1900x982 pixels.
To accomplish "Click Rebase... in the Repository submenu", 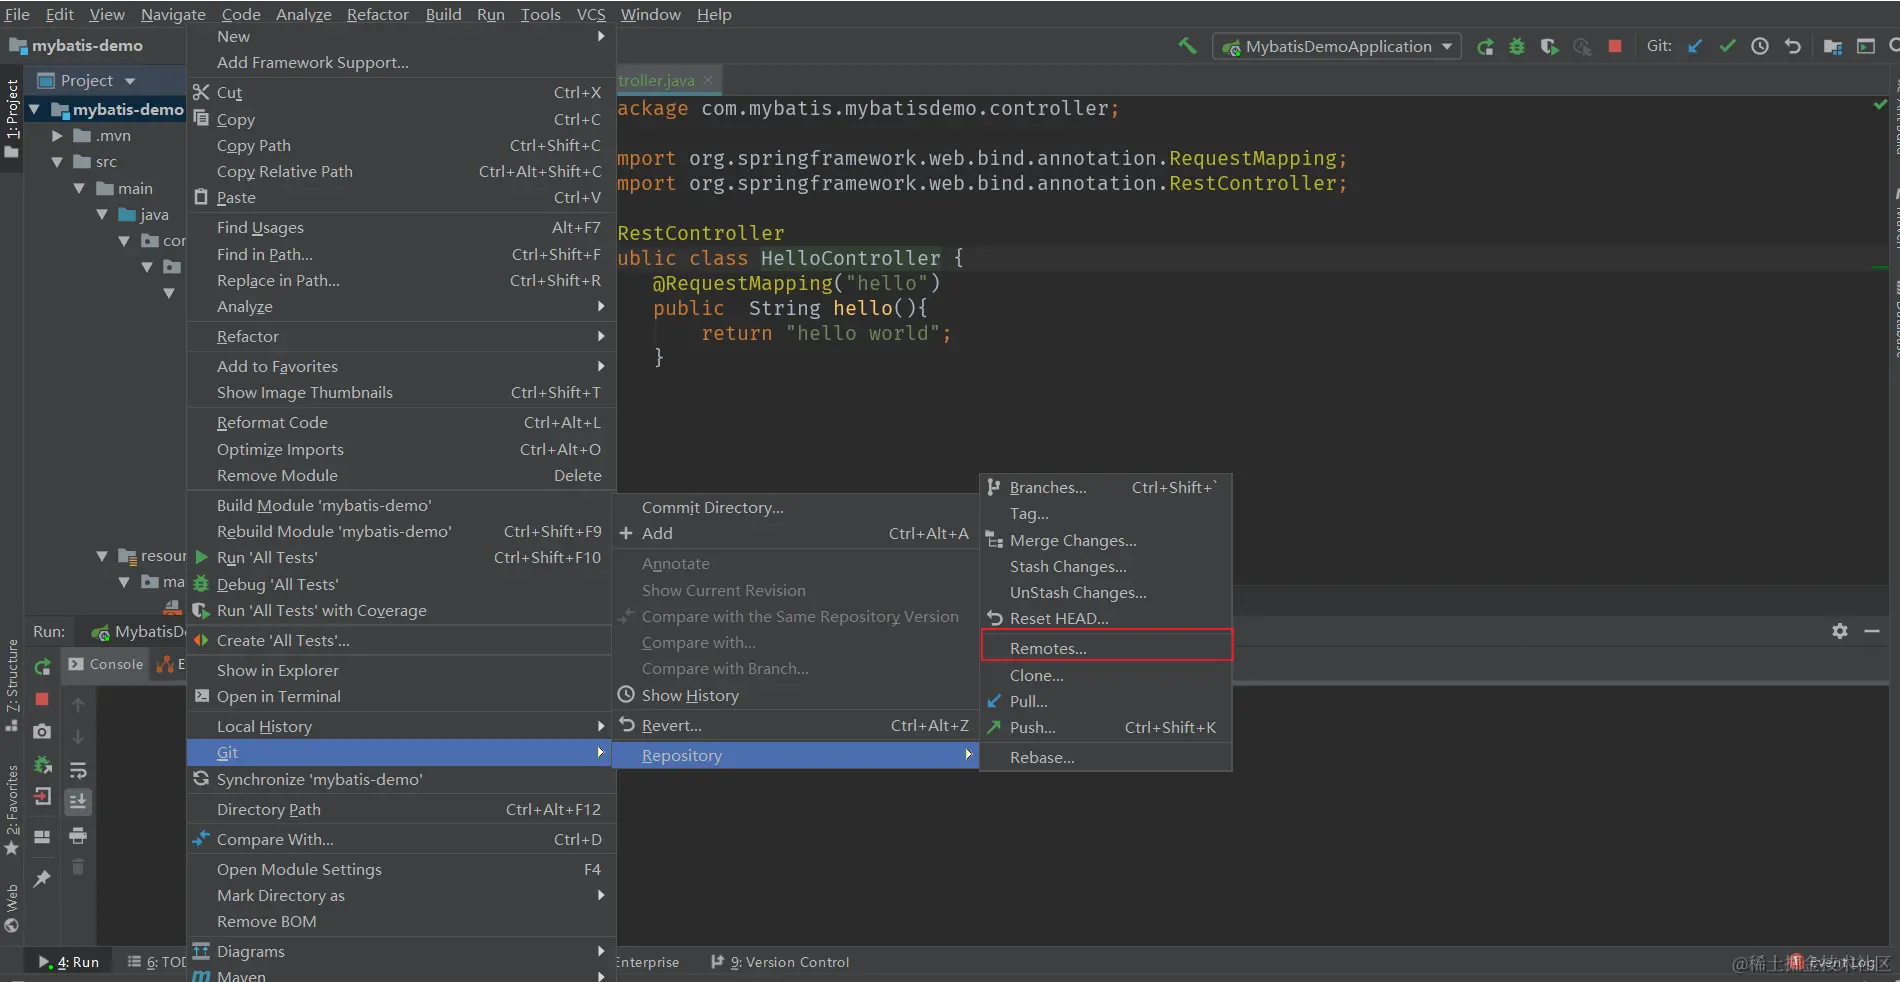I will point(1106,757).
